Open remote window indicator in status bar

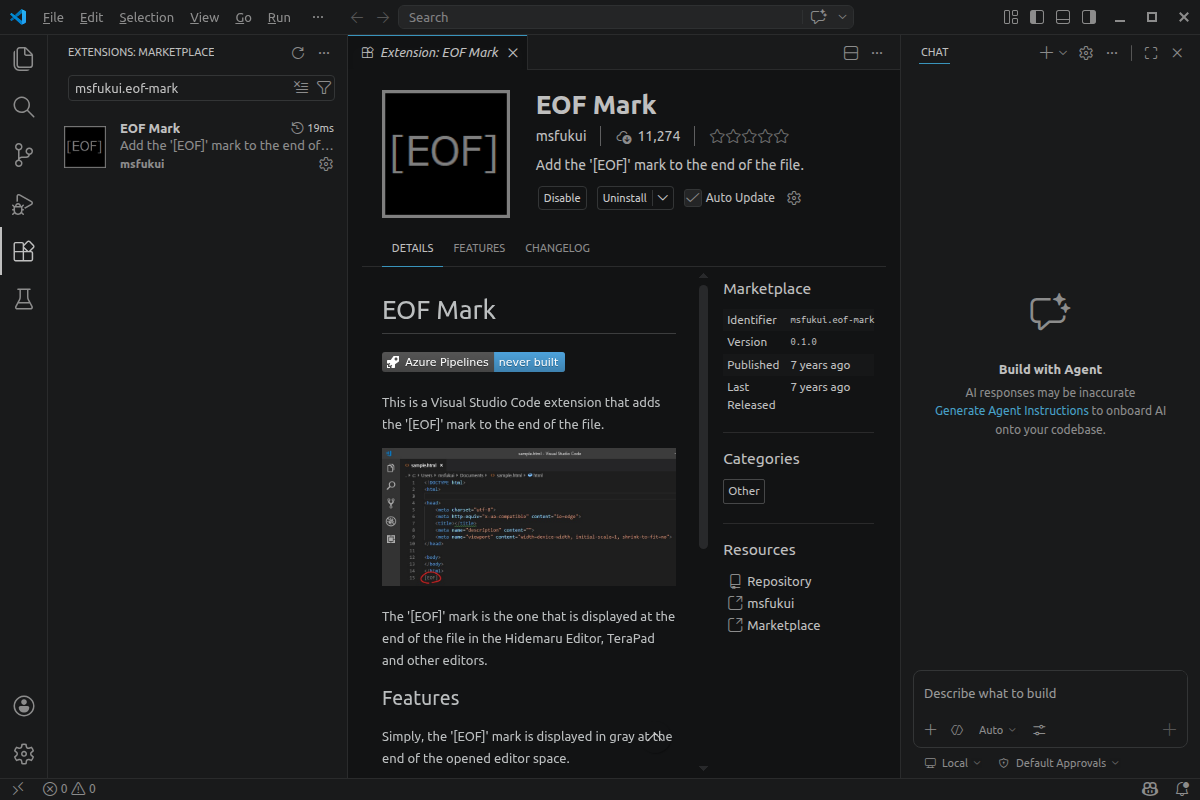pos(18,789)
